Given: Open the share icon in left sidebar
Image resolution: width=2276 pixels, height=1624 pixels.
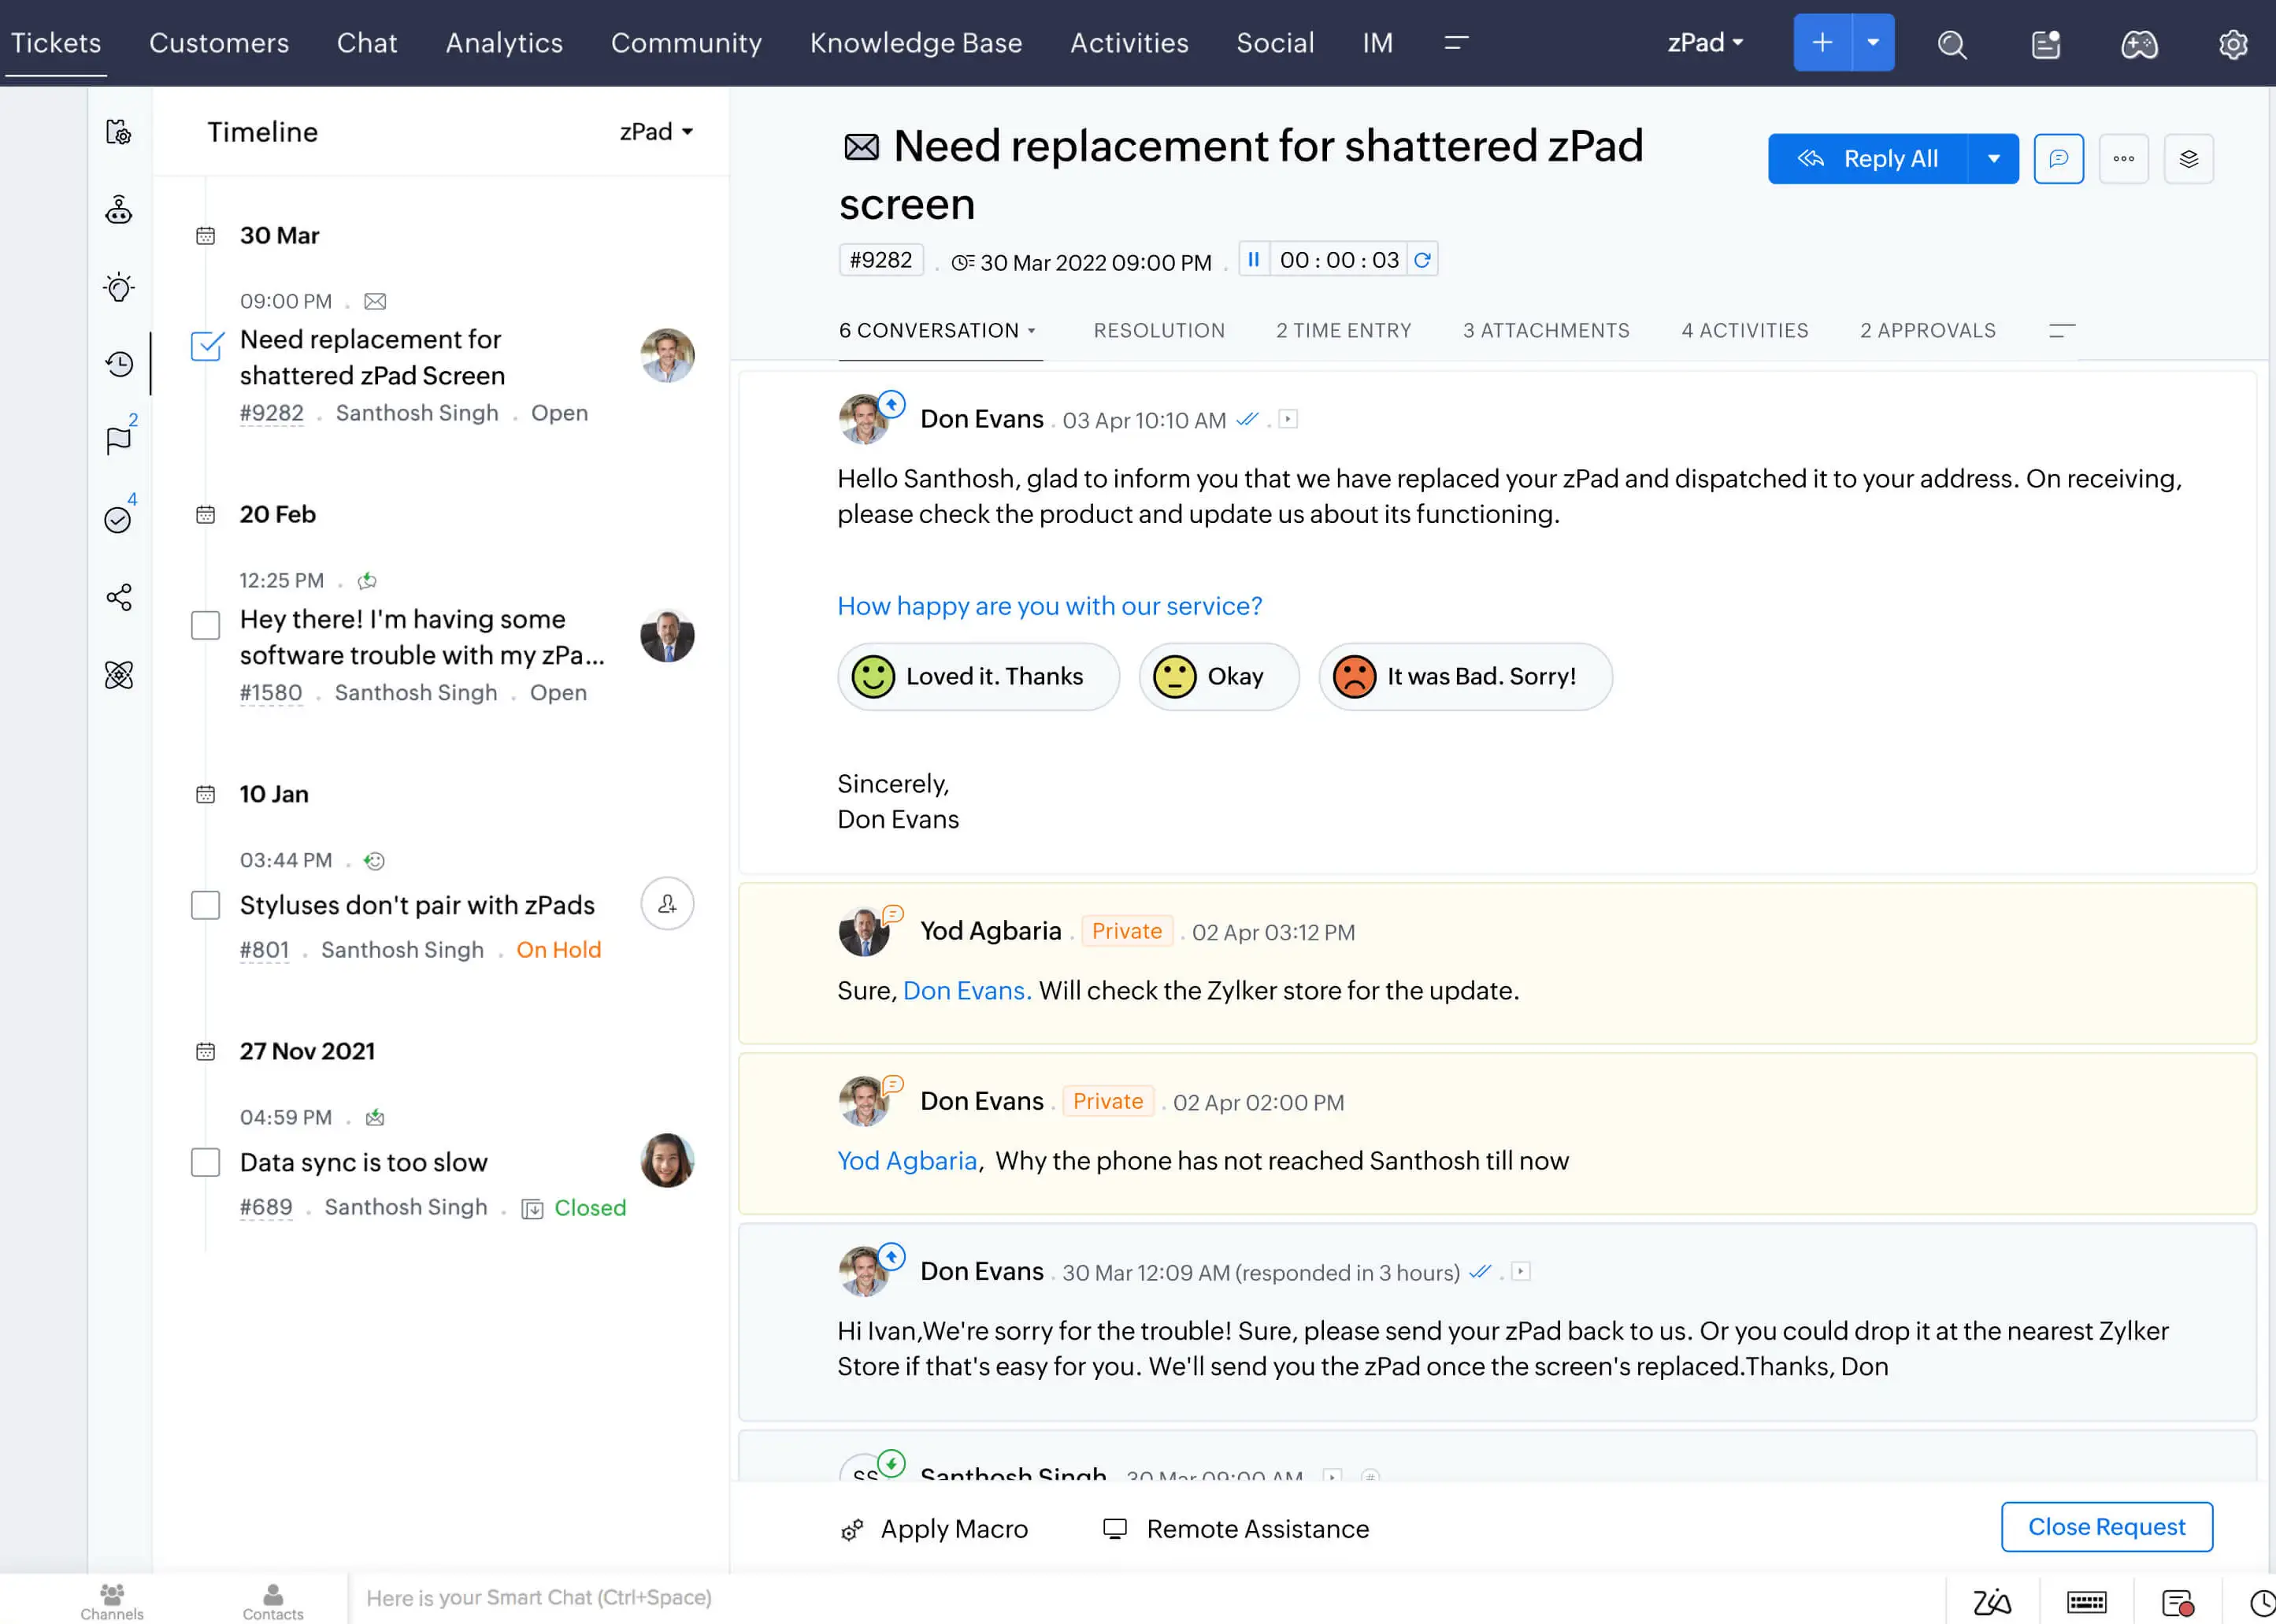Looking at the screenshot, I should (x=119, y=598).
